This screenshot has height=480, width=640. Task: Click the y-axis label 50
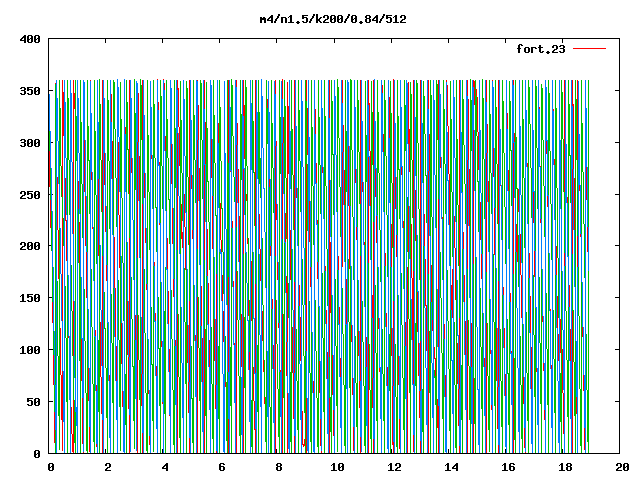coord(34,402)
